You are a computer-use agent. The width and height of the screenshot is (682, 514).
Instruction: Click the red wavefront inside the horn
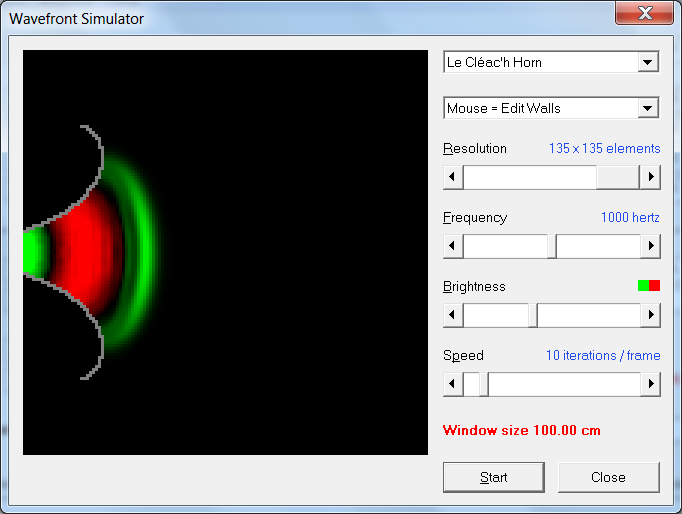87,252
